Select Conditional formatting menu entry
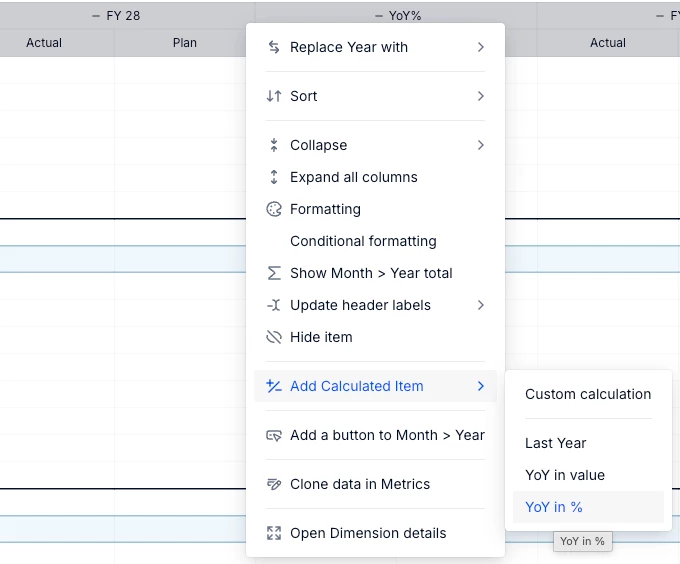680x564 pixels. 363,241
